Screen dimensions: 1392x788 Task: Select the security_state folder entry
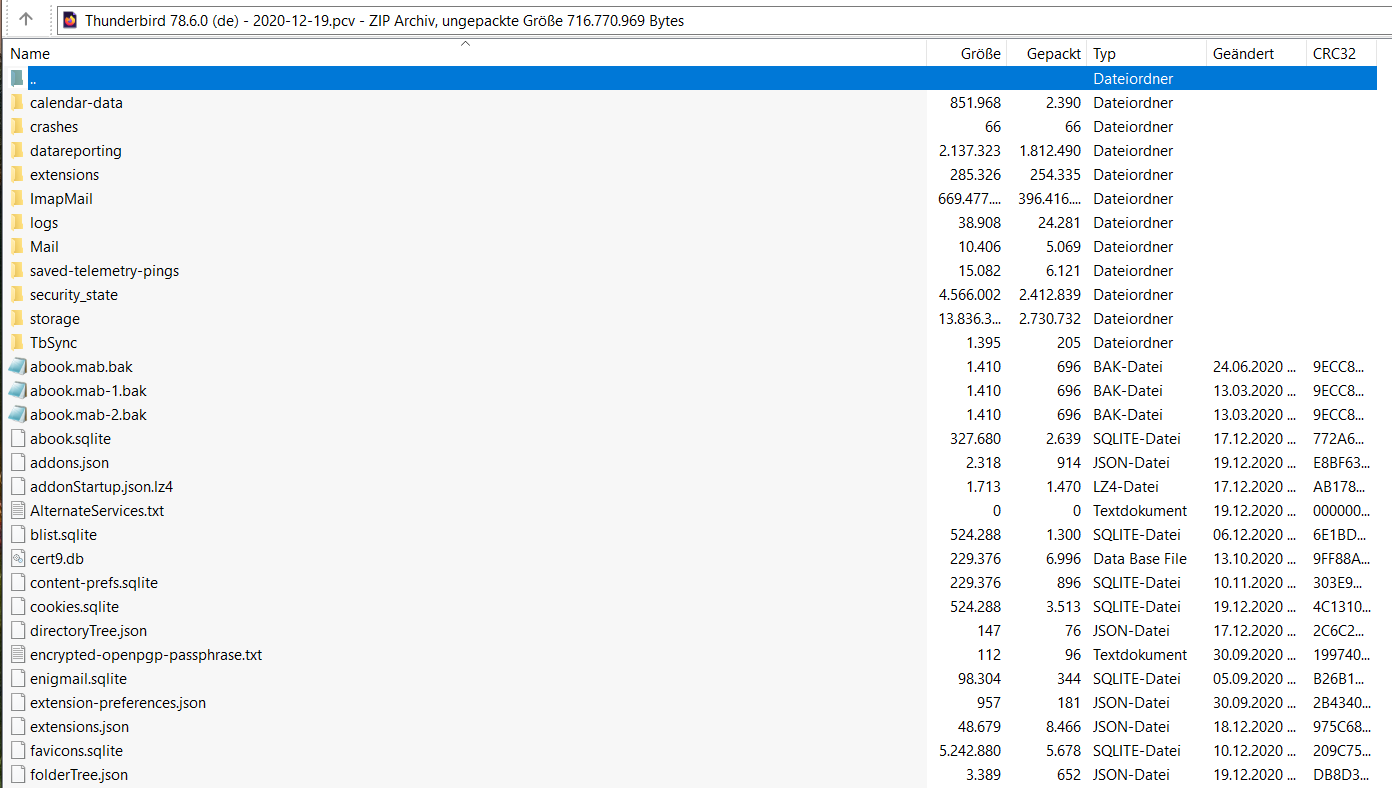(74, 295)
